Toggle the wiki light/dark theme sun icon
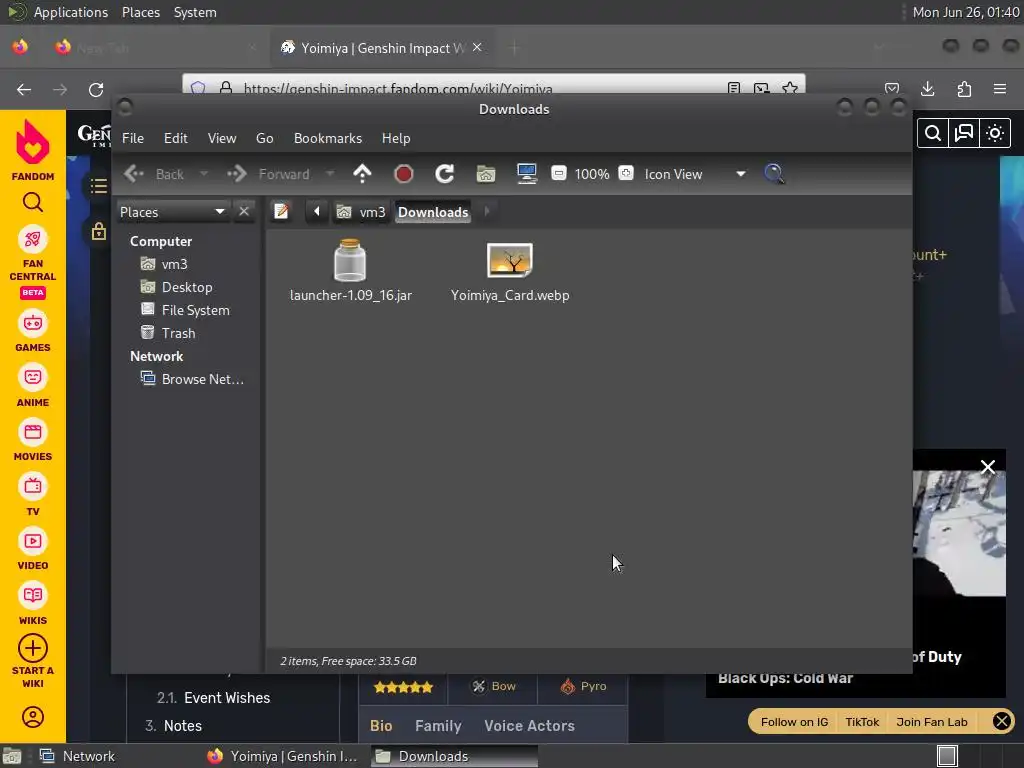 click(x=995, y=133)
